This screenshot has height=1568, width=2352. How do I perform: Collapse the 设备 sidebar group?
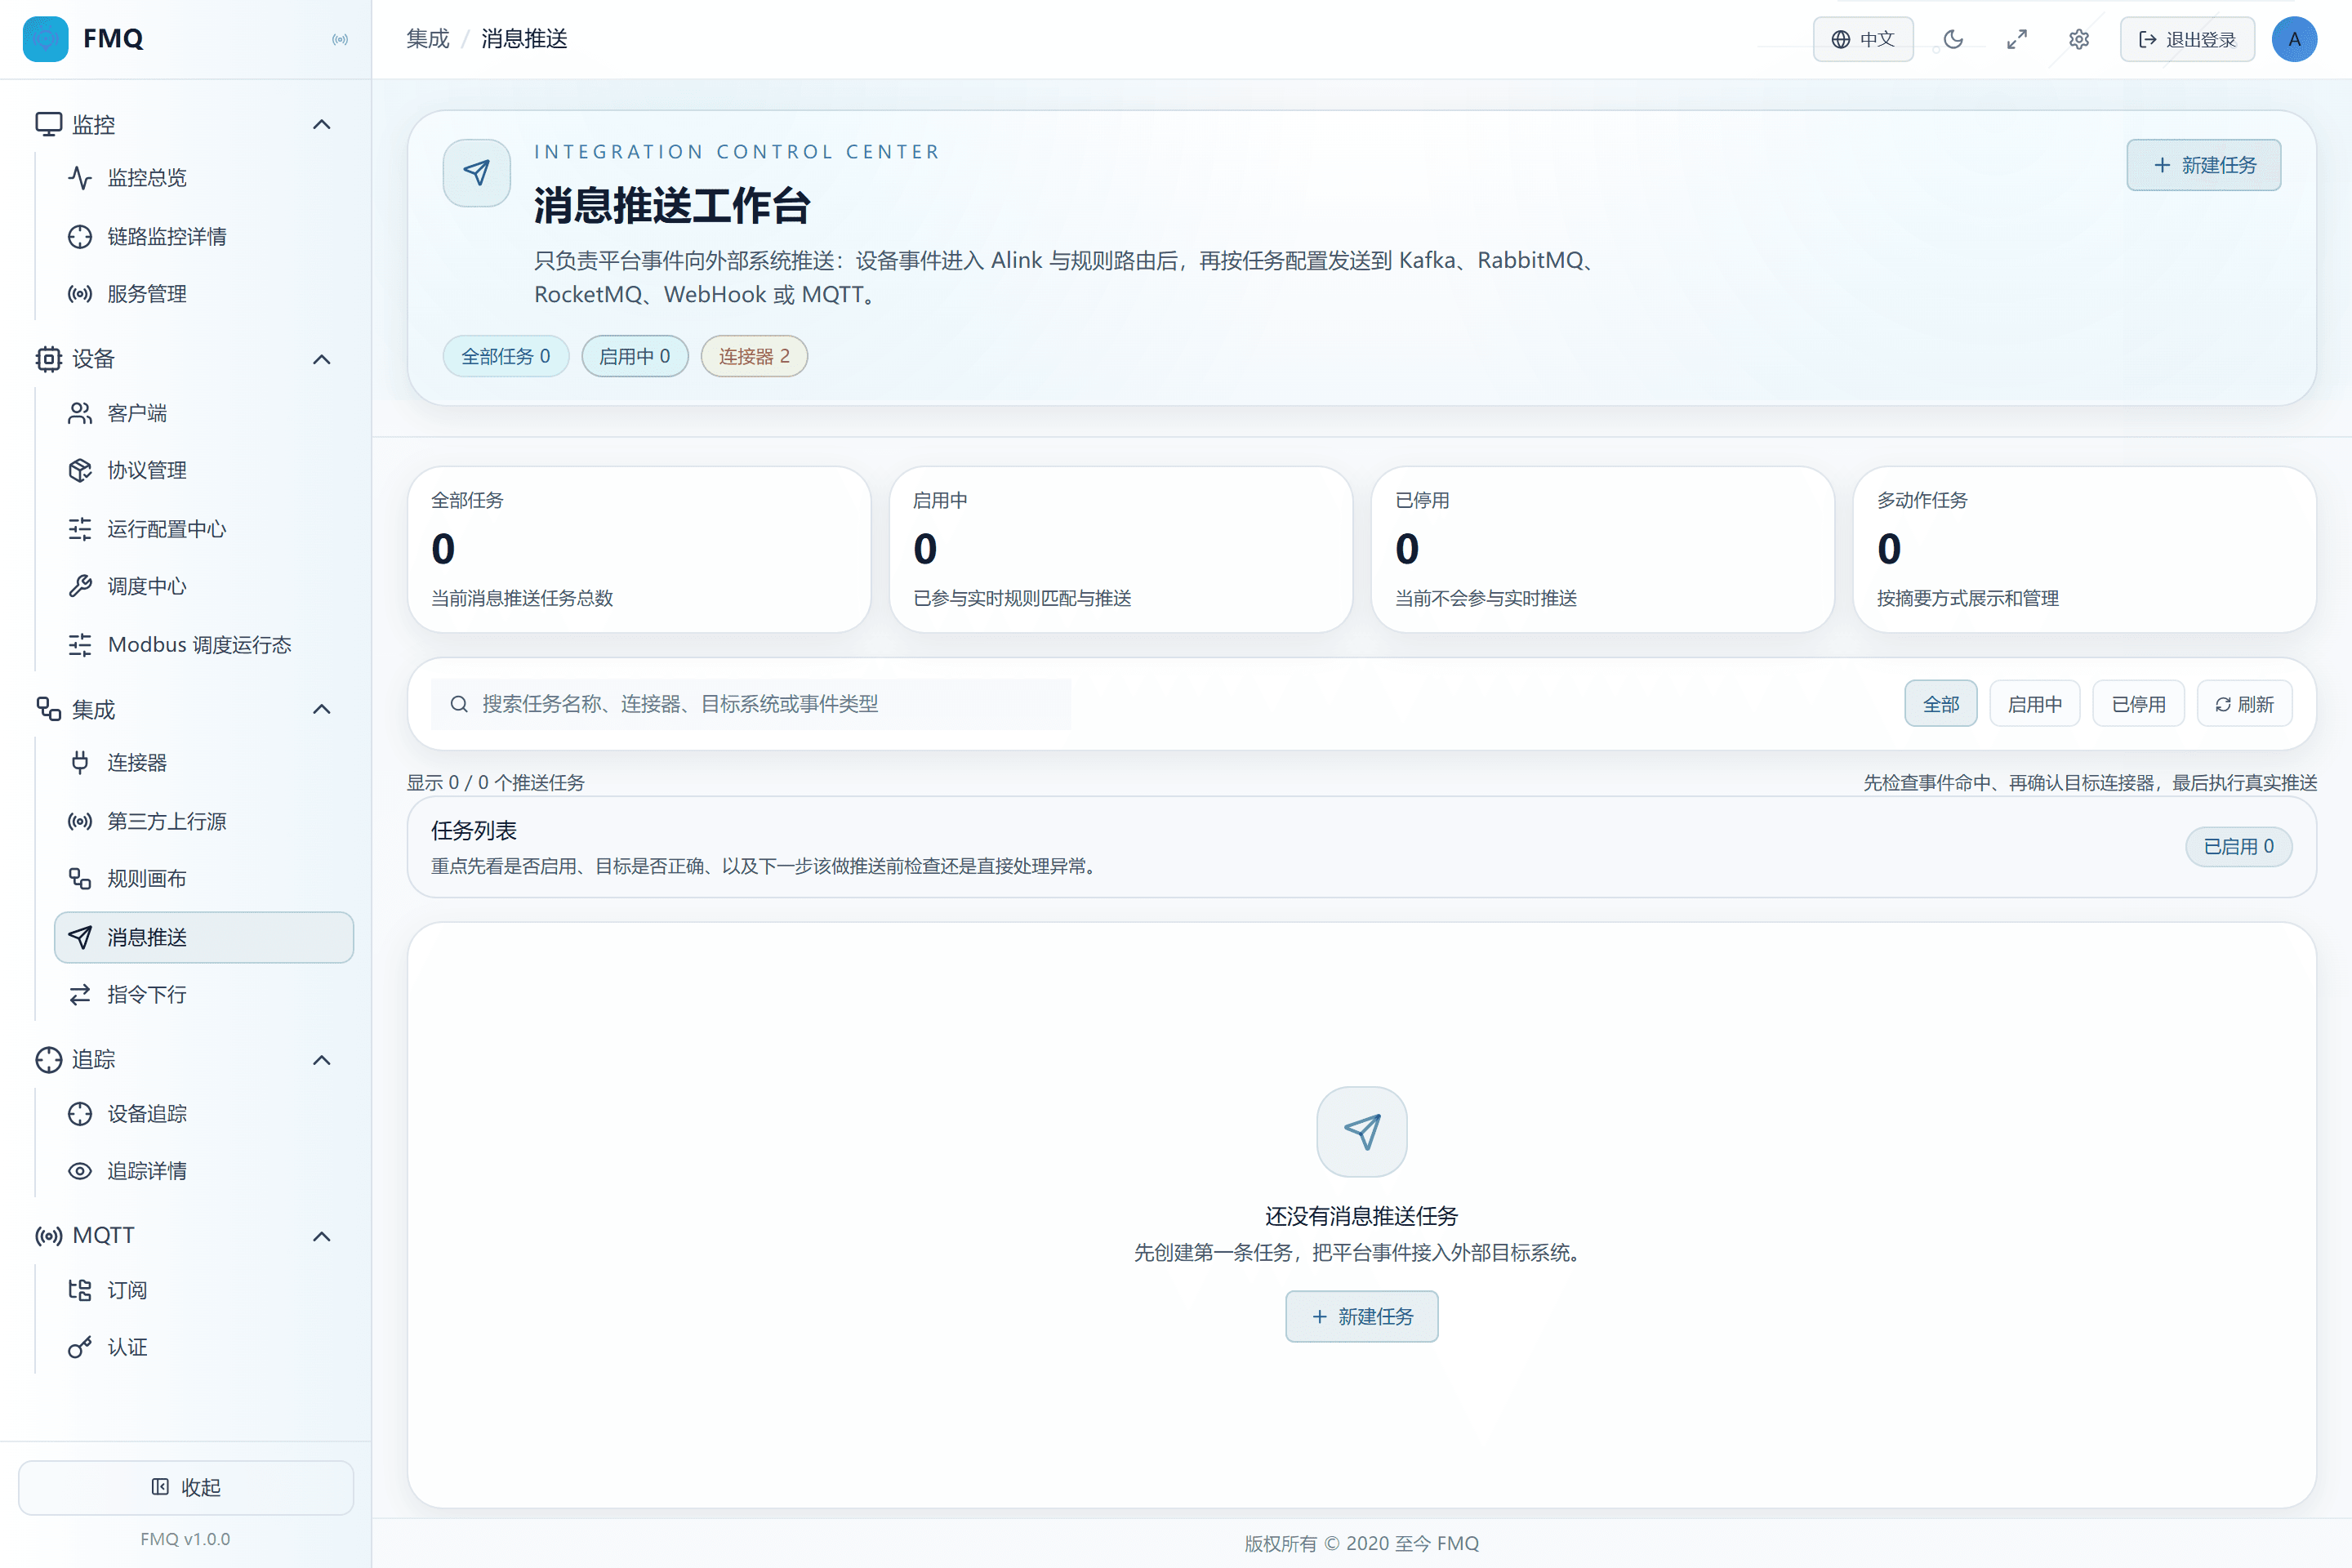coord(321,359)
